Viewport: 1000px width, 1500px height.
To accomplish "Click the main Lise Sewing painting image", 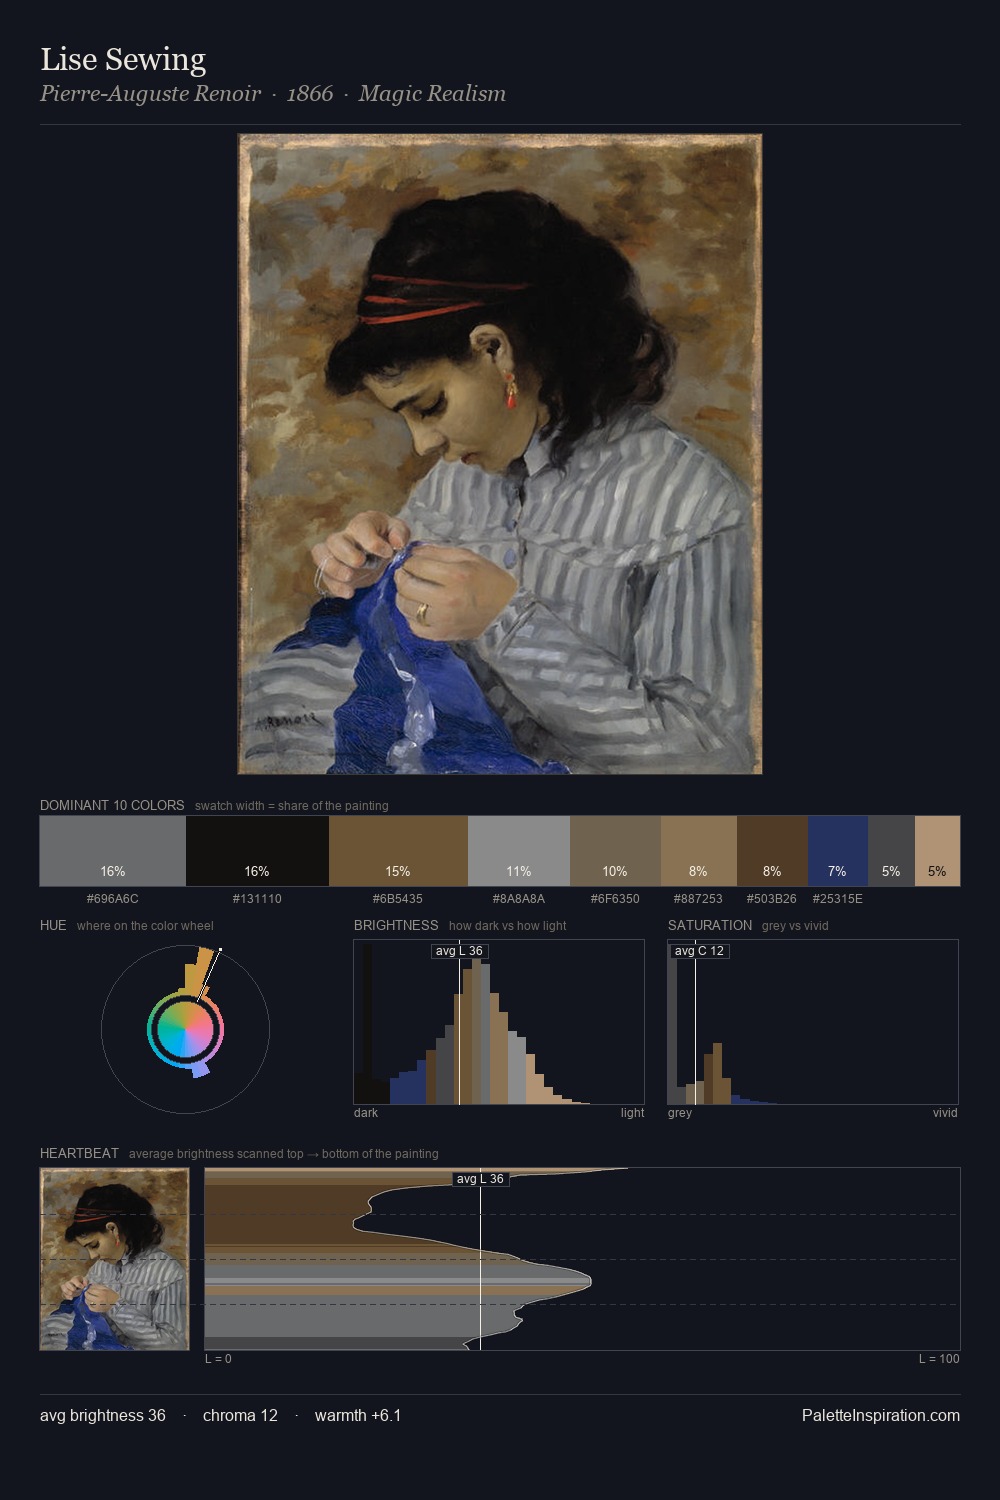I will point(500,454).
